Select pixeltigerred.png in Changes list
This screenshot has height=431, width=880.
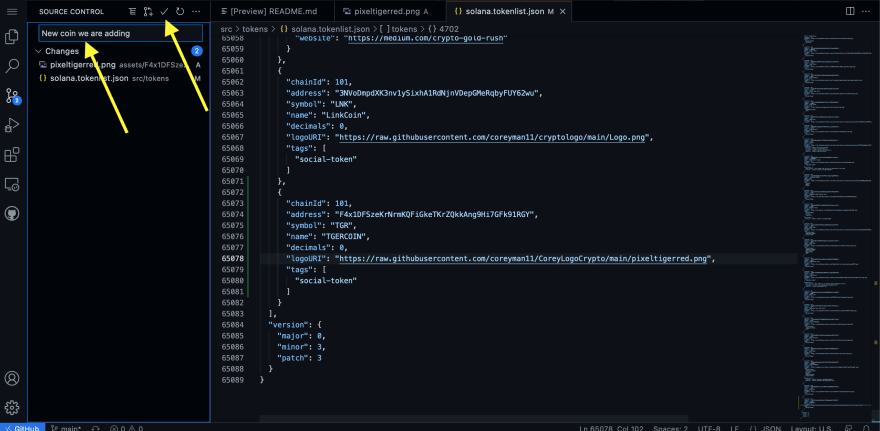click(119, 65)
